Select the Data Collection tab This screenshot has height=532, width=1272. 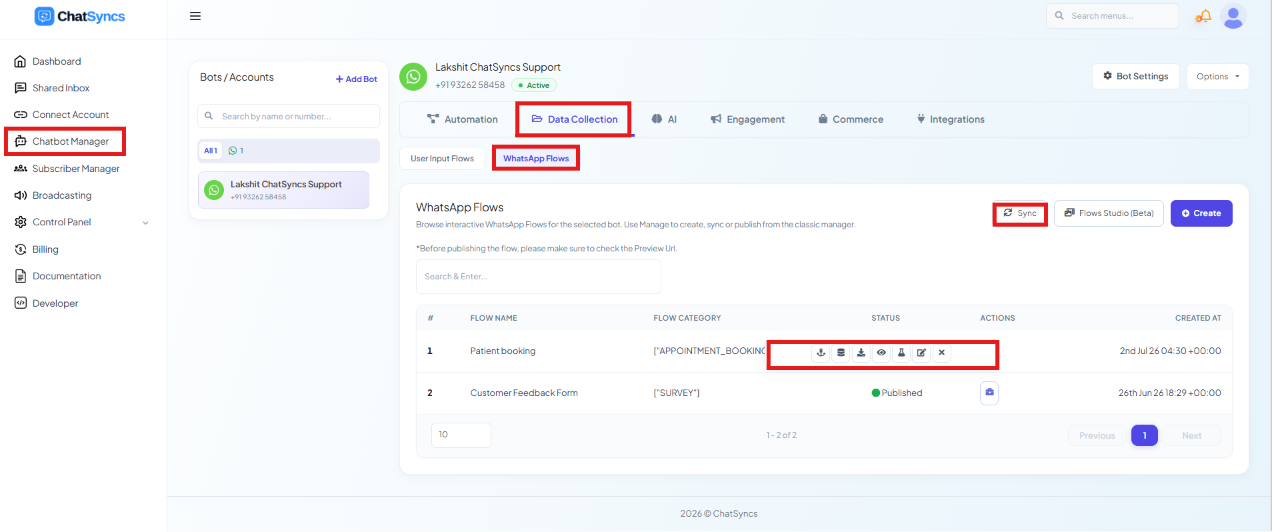pyautogui.click(x=574, y=119)
